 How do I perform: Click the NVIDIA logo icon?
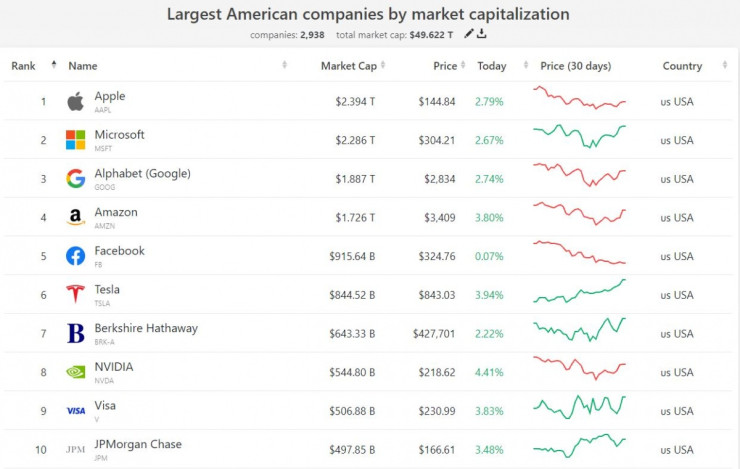(x=75, y=372)
